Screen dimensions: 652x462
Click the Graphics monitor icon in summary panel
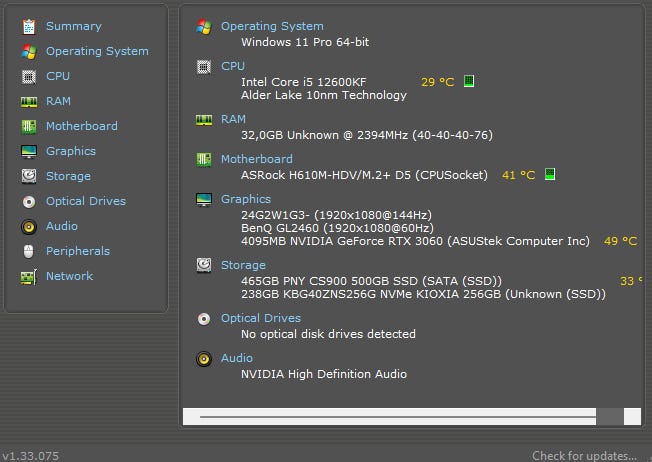(204, 200)
